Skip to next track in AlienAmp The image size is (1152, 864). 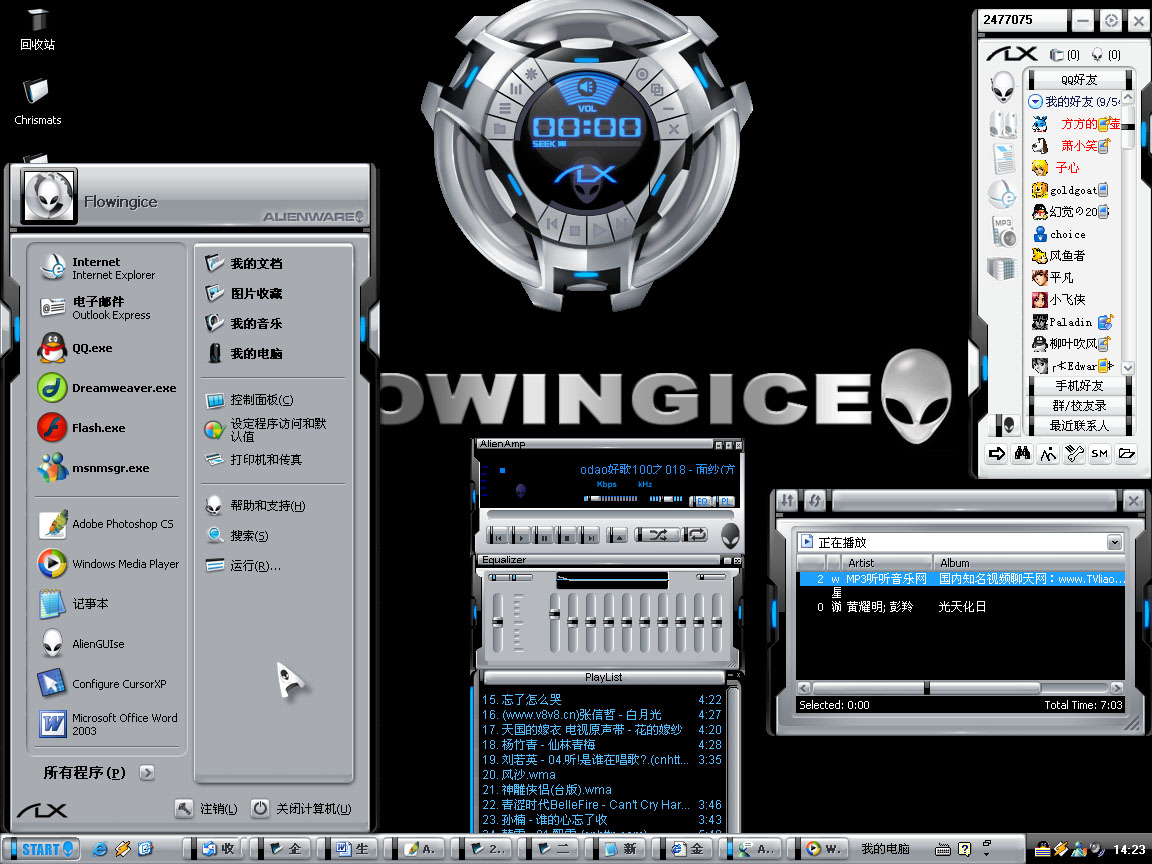(589, 537)
